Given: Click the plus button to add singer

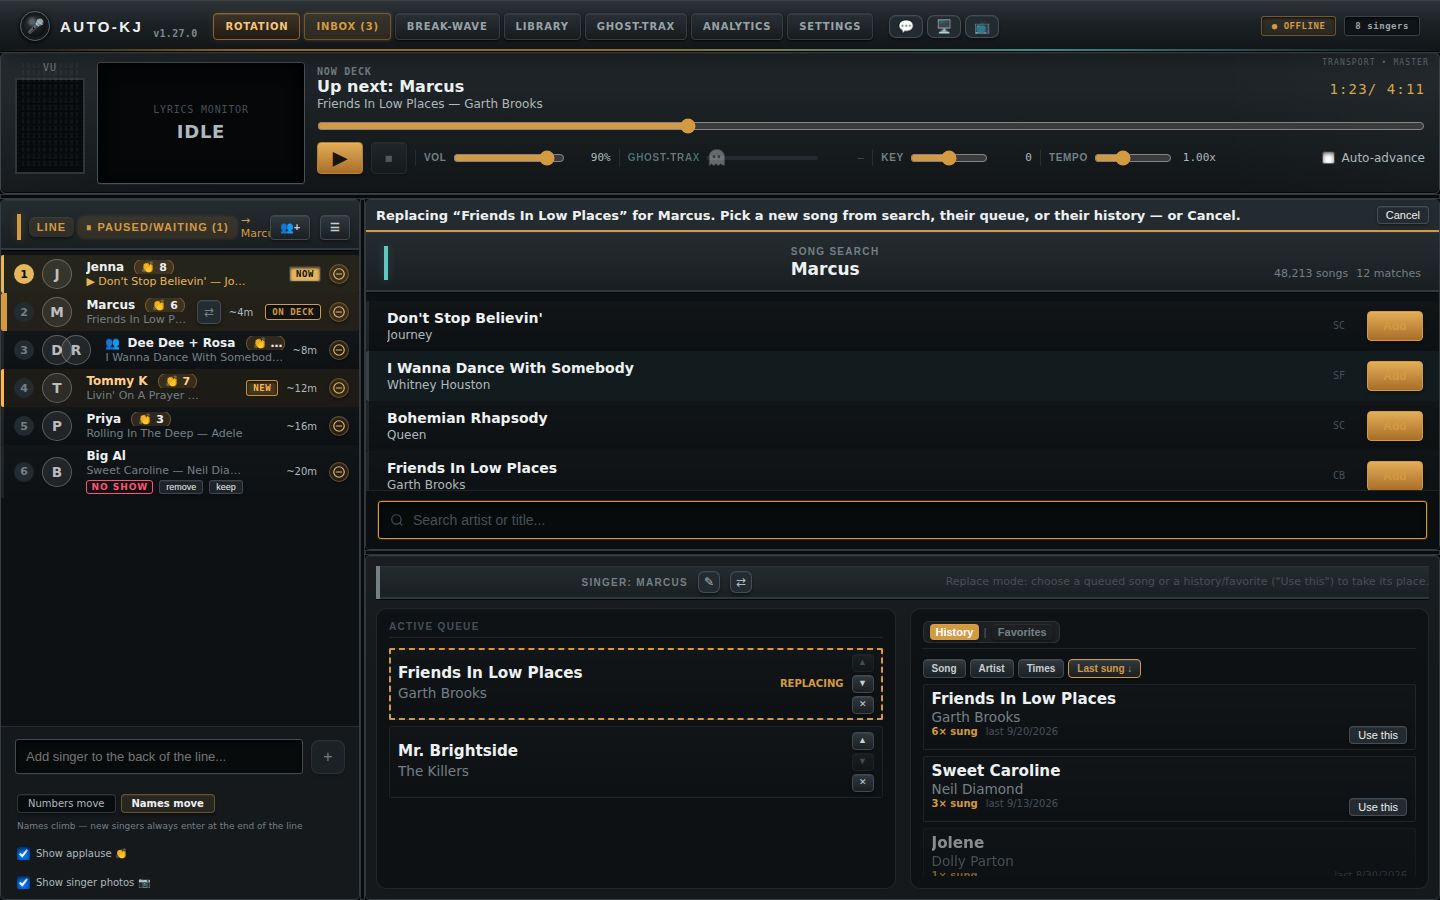Looking at the screenshot, I should click(328, 757).
